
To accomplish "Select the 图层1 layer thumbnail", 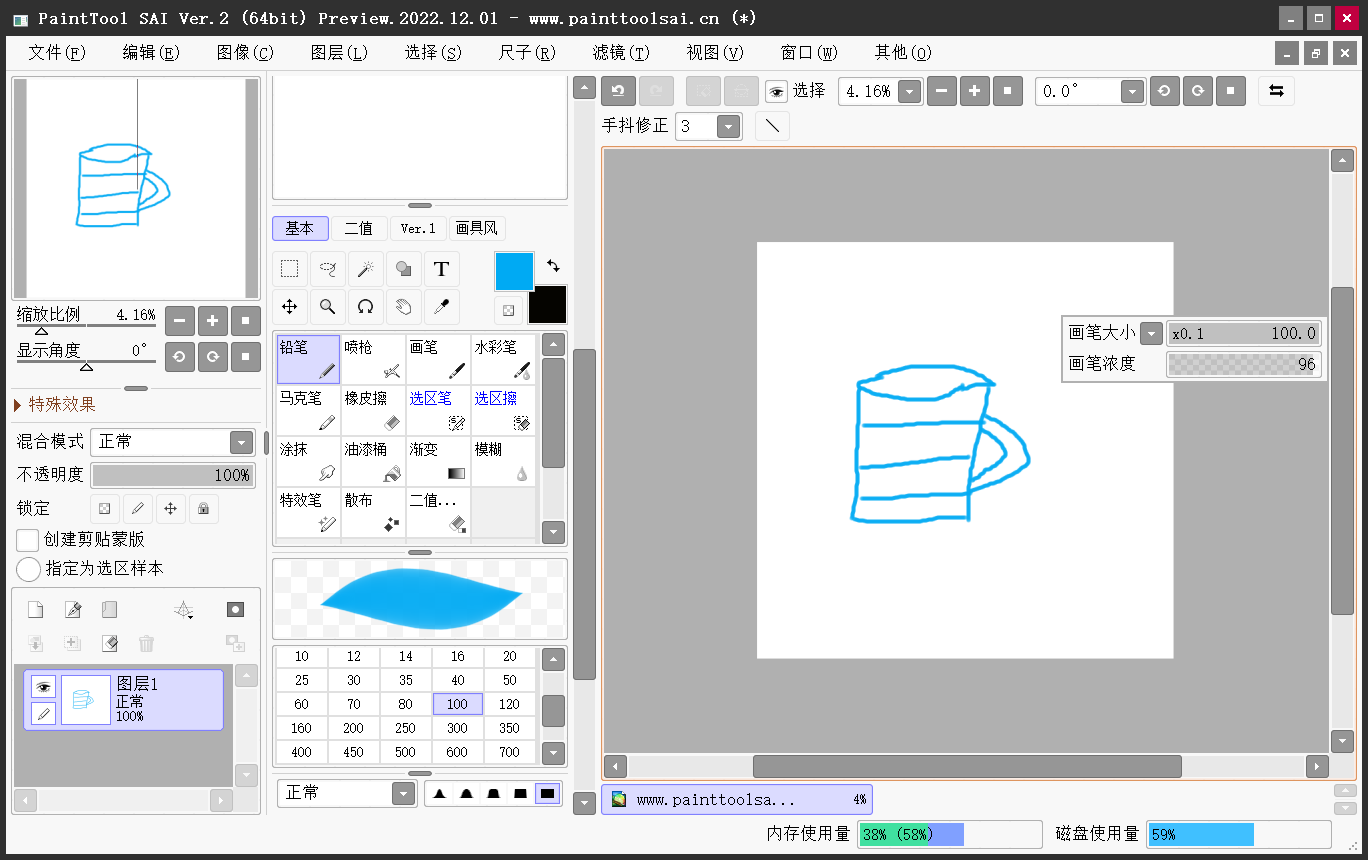I will [86, 700].
